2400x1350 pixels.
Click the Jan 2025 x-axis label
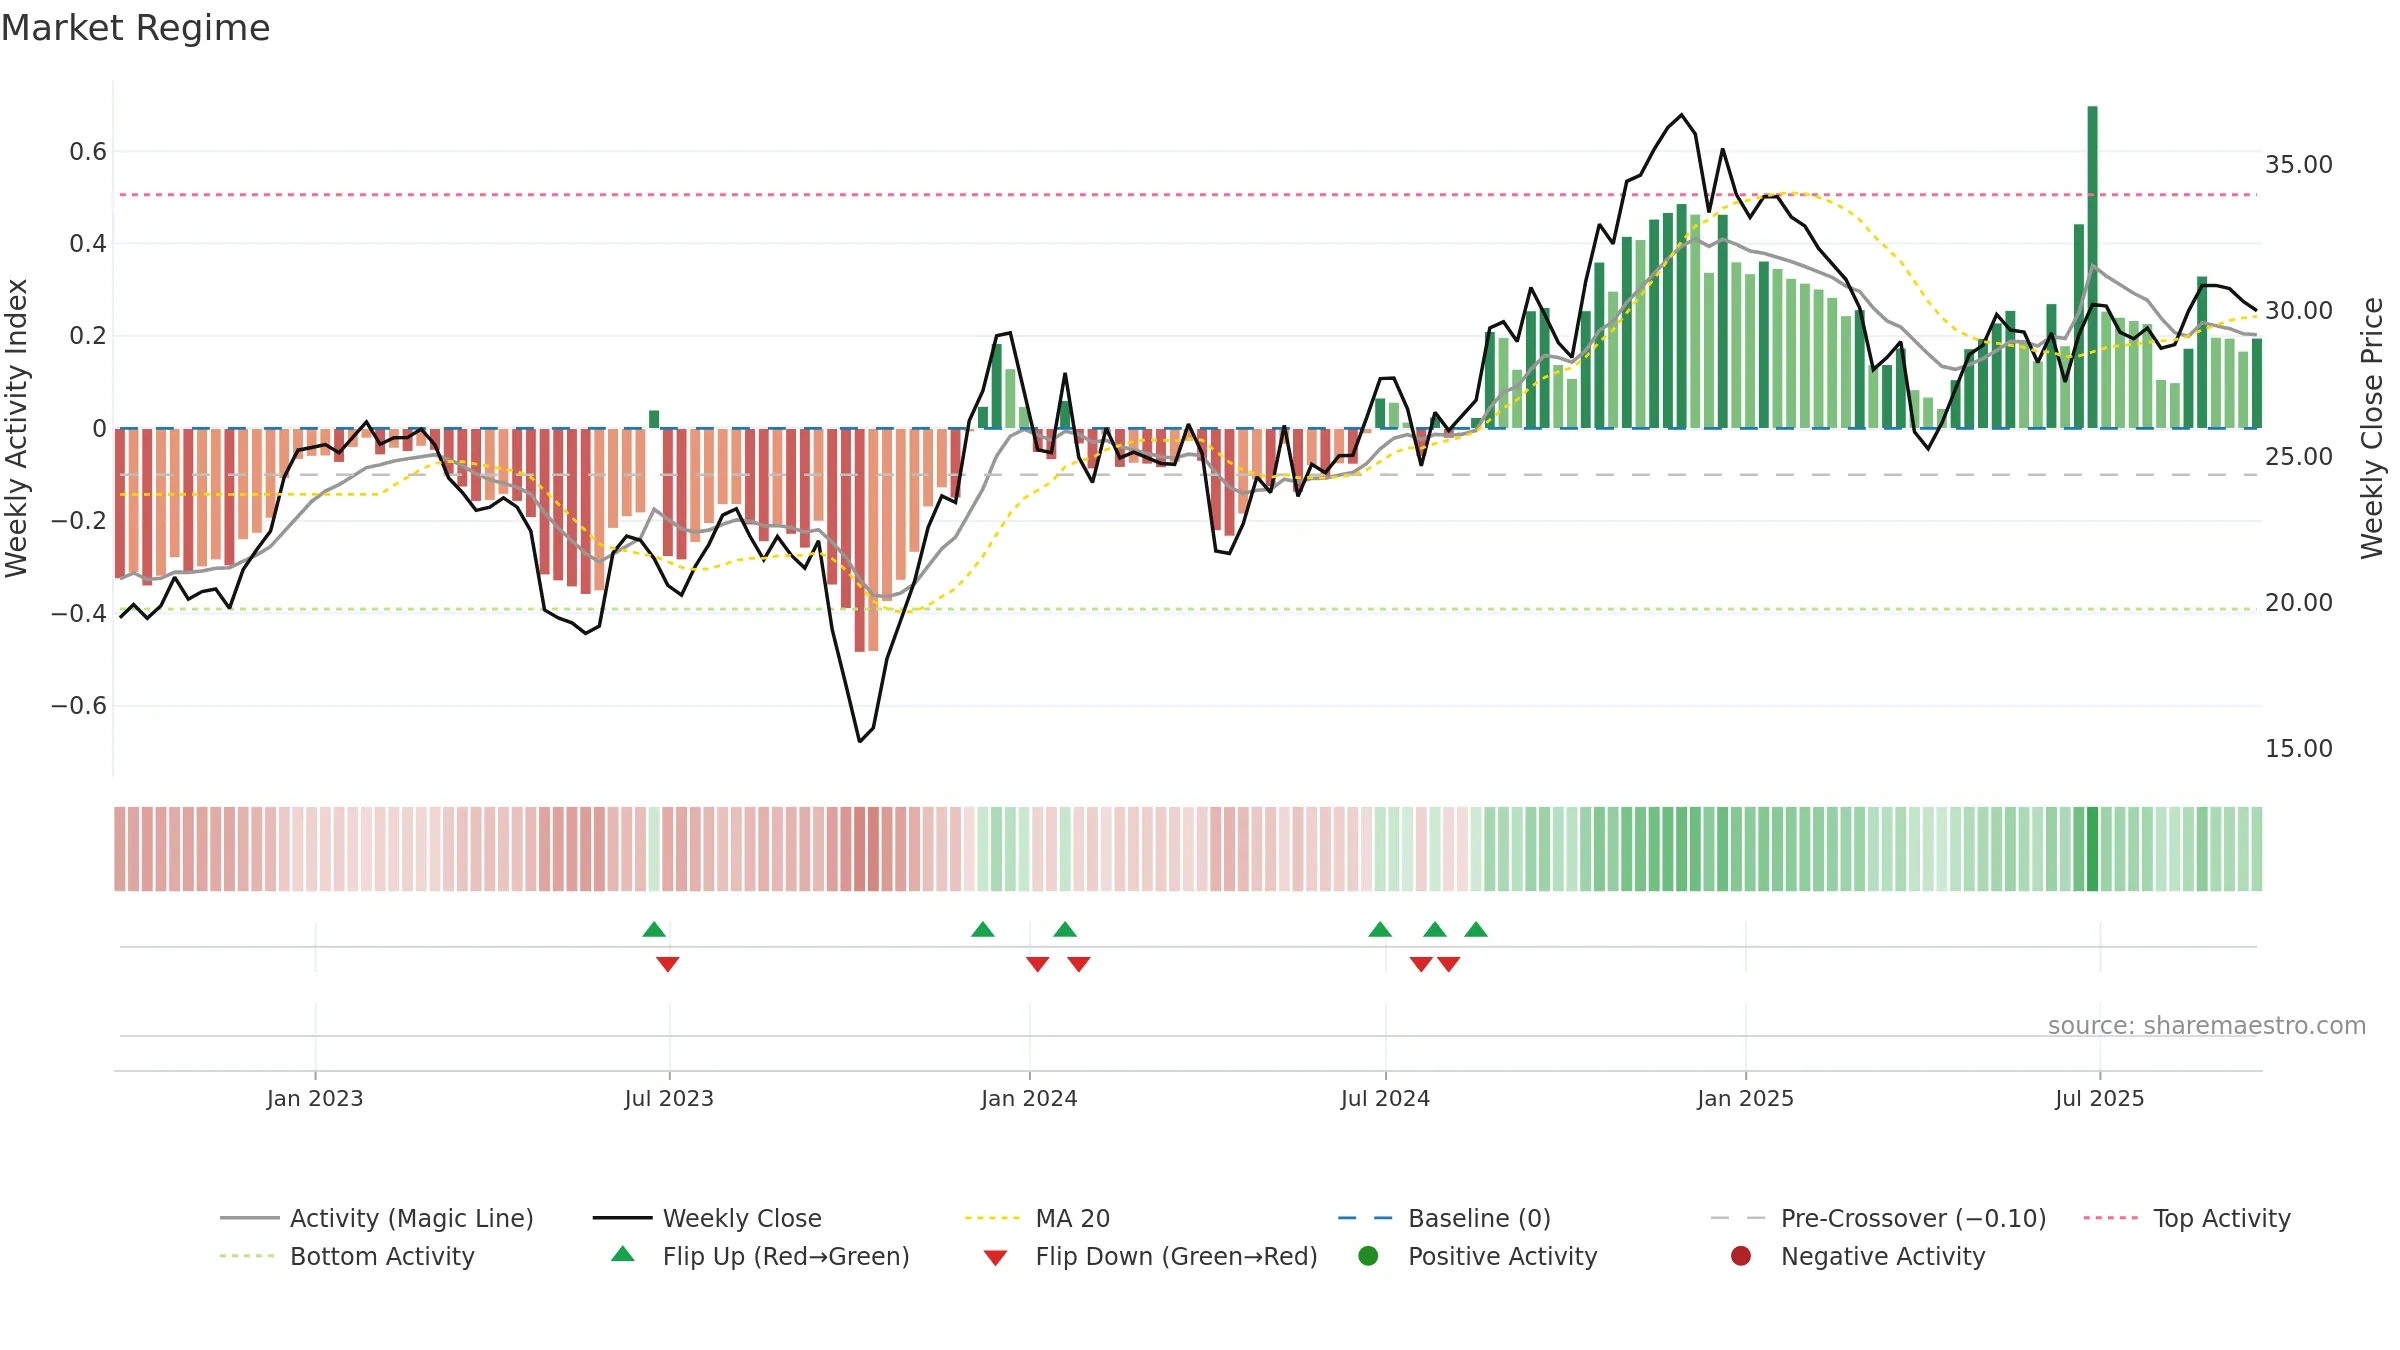1746,1098
